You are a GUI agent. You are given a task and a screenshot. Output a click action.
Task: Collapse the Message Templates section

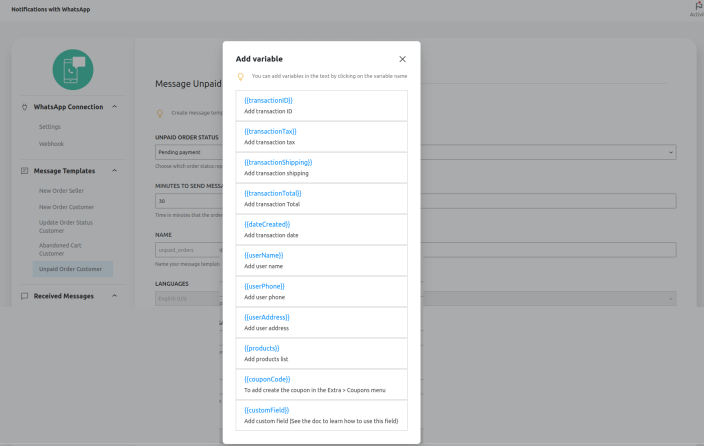point(114,171)
